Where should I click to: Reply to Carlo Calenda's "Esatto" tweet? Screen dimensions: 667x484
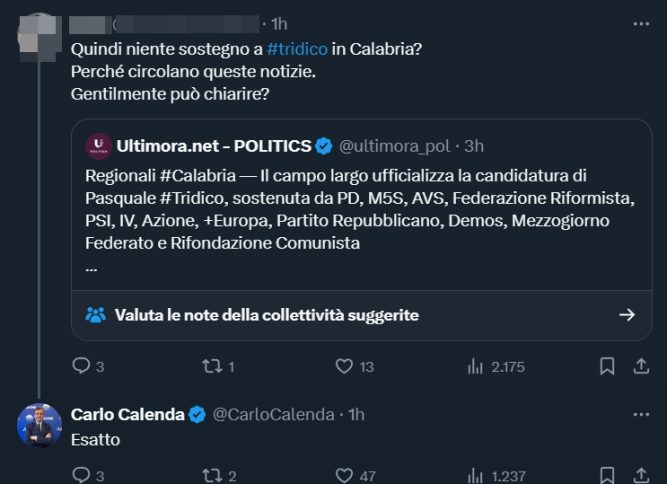click(81, 476)
